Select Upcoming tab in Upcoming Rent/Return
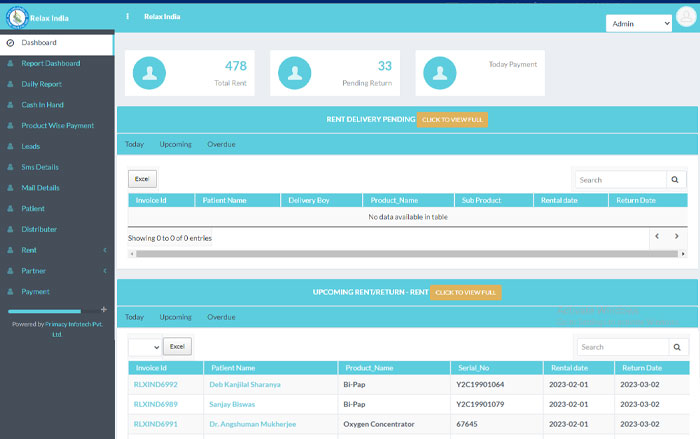The width and height of the screenshot is (700, 439). [175, 317]
